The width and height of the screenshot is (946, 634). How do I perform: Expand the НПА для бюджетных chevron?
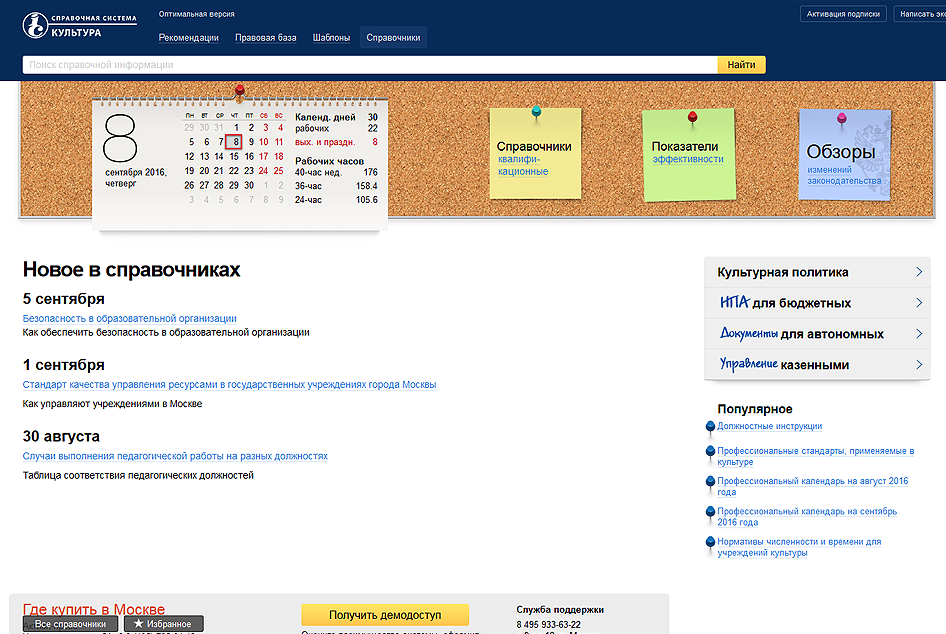(x=918, y=303)
